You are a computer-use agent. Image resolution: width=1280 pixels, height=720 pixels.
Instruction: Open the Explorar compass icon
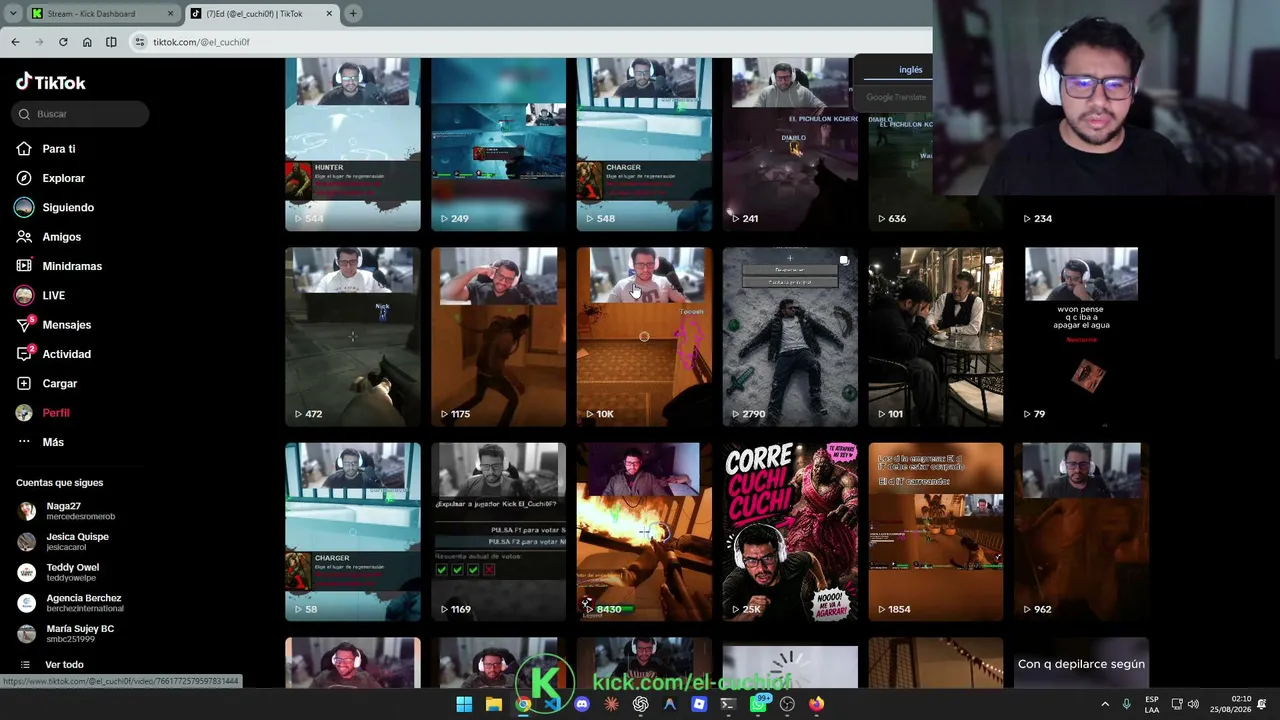click(x=24, y=178)
